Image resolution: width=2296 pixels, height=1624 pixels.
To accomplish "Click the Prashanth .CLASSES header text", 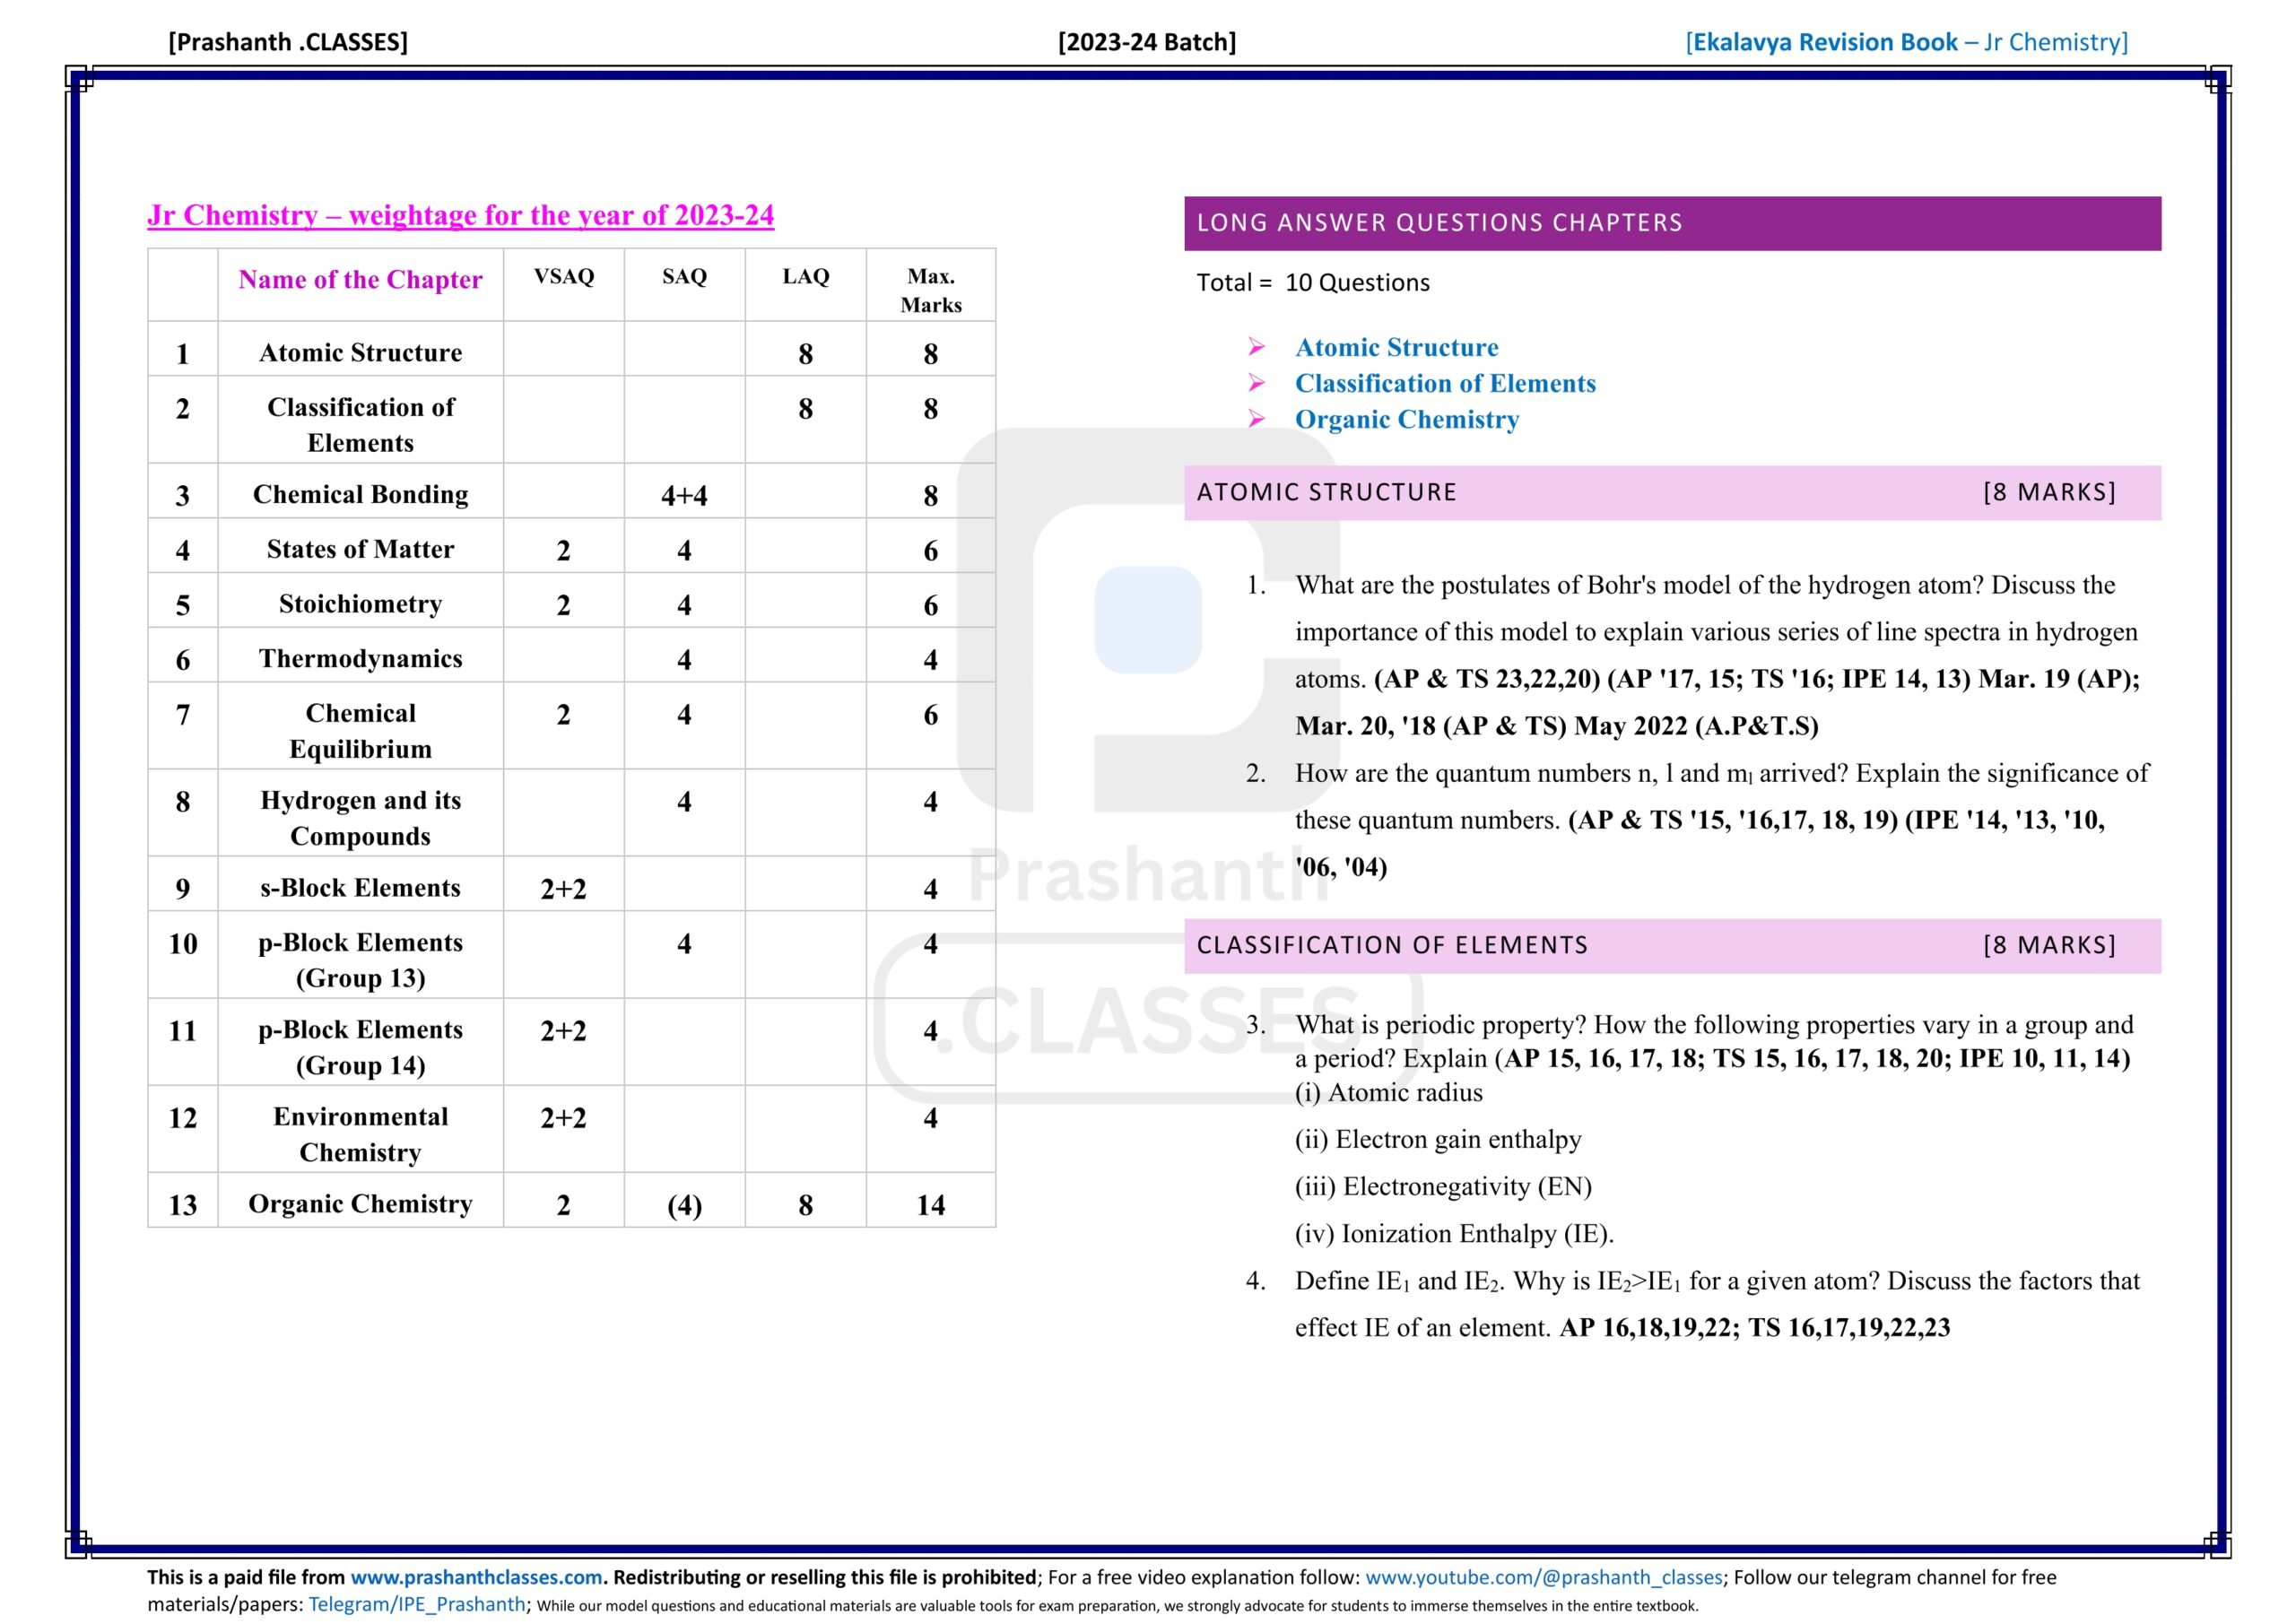I will (288, 42).
